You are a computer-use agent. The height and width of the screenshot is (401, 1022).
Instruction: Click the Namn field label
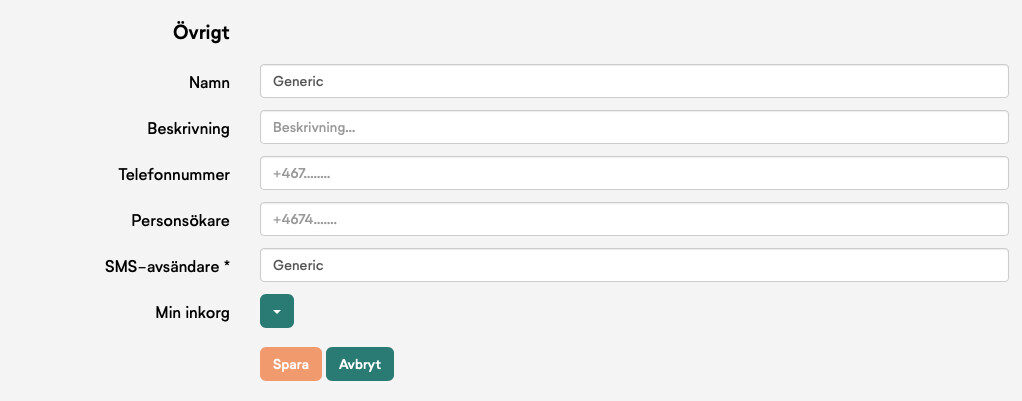click(209, 83)
